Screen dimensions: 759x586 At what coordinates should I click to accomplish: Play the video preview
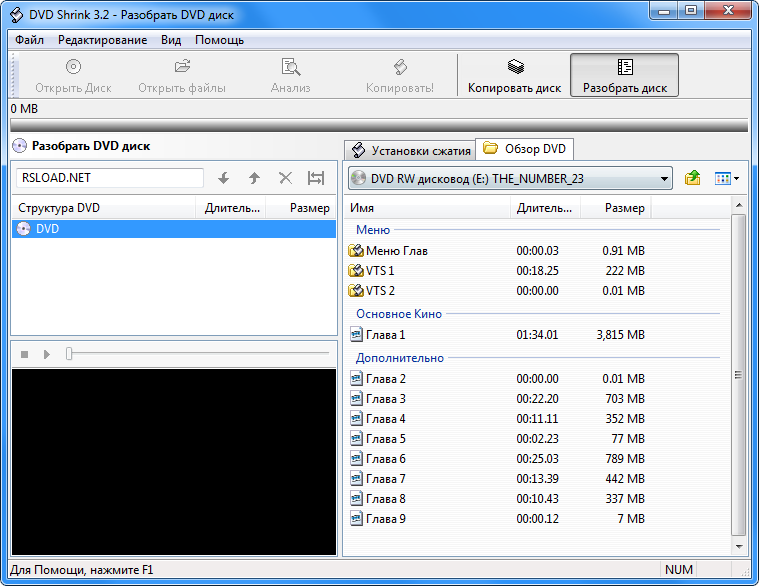pyautogui.click(x=46, y=355)
